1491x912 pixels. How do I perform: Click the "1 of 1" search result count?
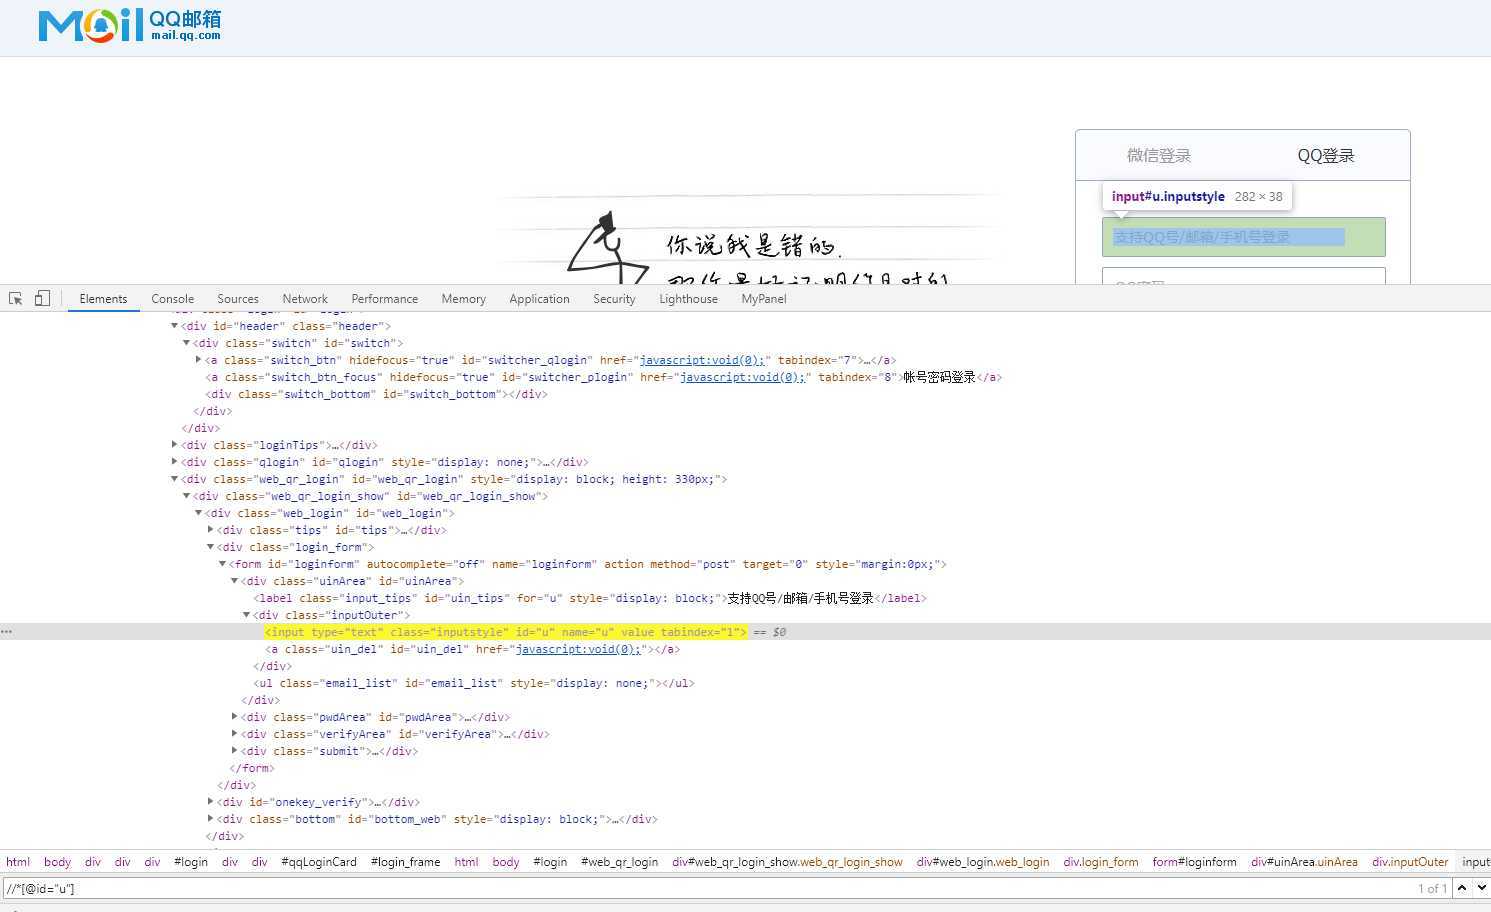[1432, 888]
